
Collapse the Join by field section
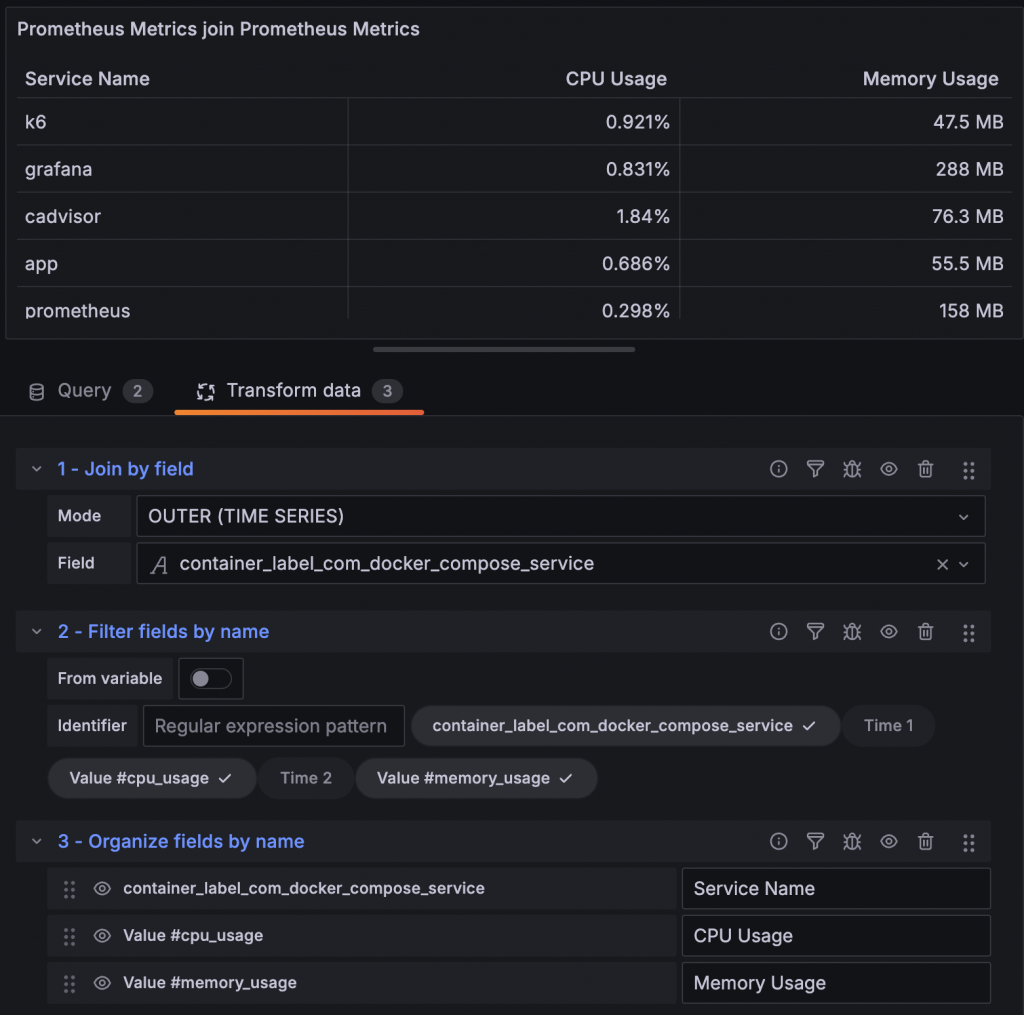pyautogui.click(x=37, y=469)
